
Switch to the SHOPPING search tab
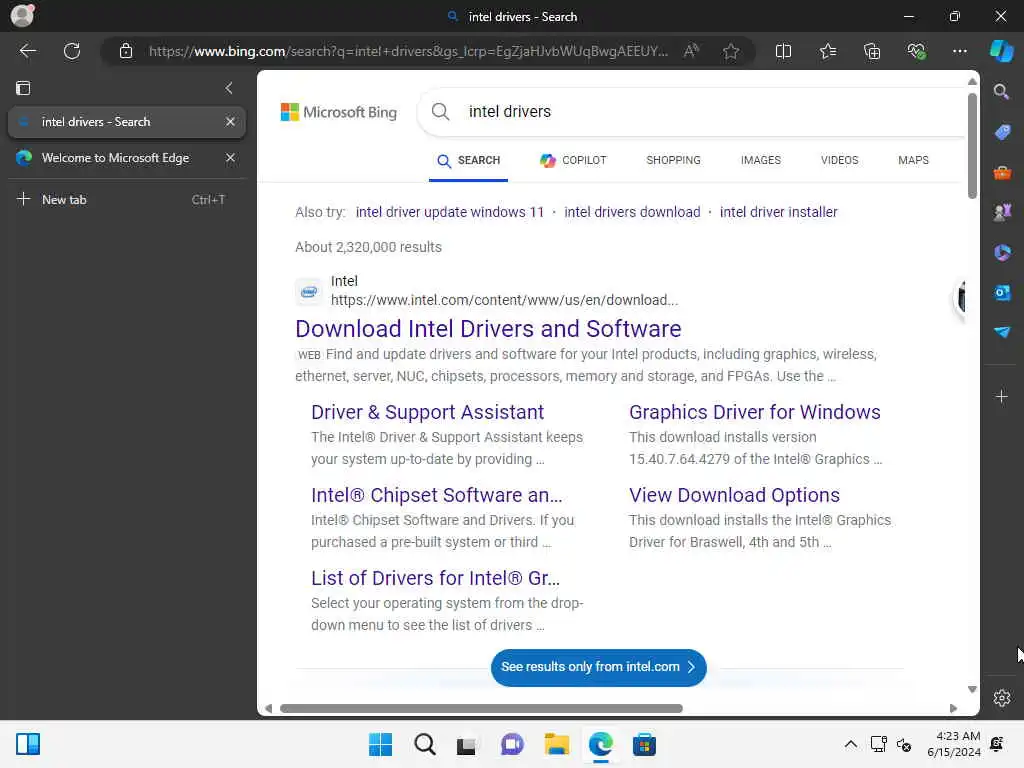673,160
